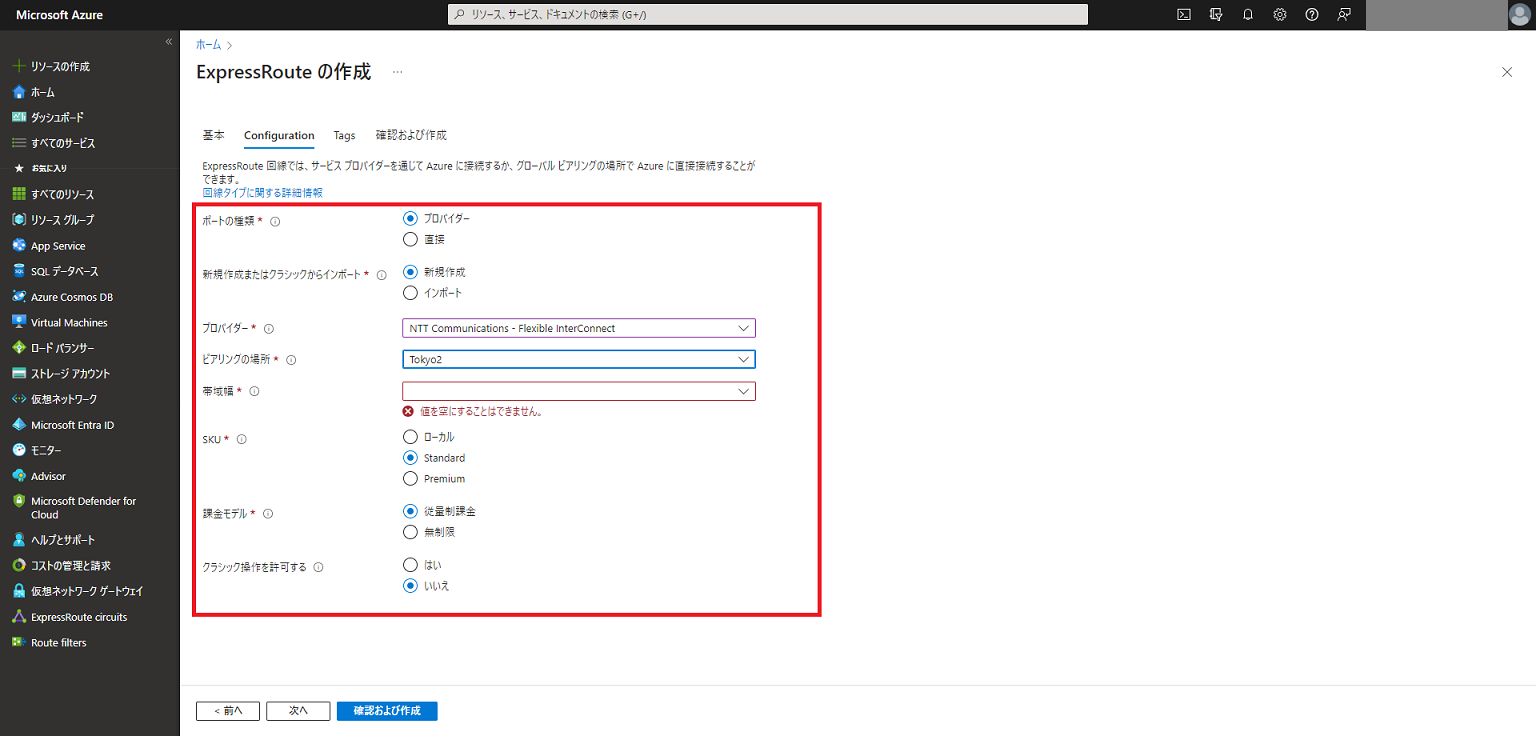Switch to the 基本 tab
This screenshot has height=736, width=1536.
coord(214,135)
